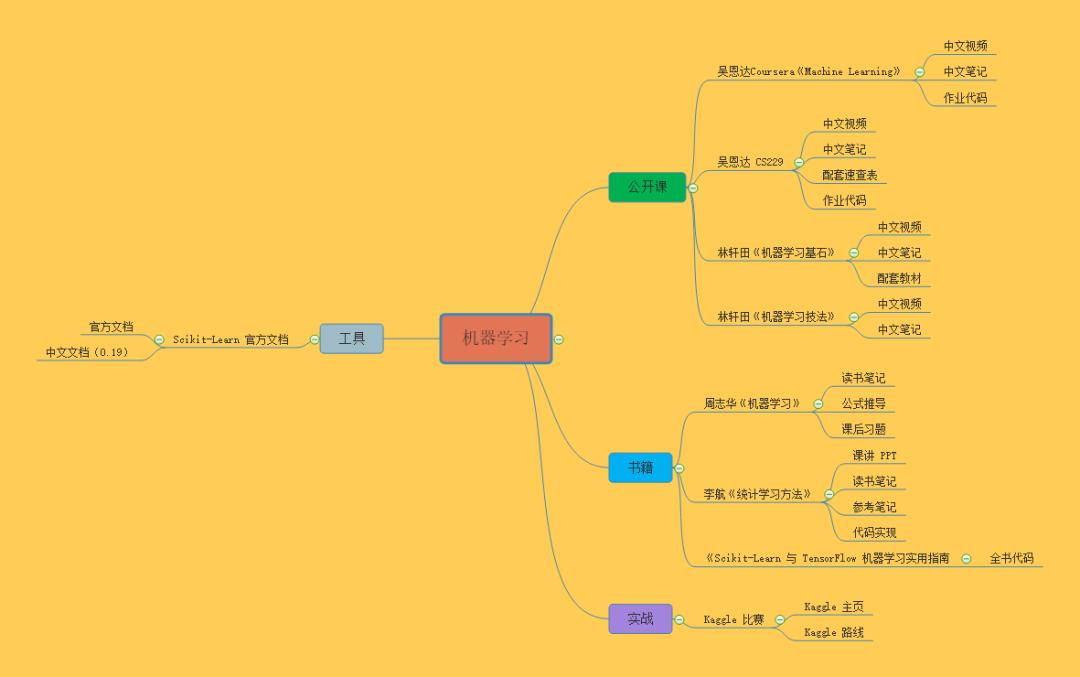
Task: Select Scikit-Learn 官方文档 topic
Action: point(230,339)
